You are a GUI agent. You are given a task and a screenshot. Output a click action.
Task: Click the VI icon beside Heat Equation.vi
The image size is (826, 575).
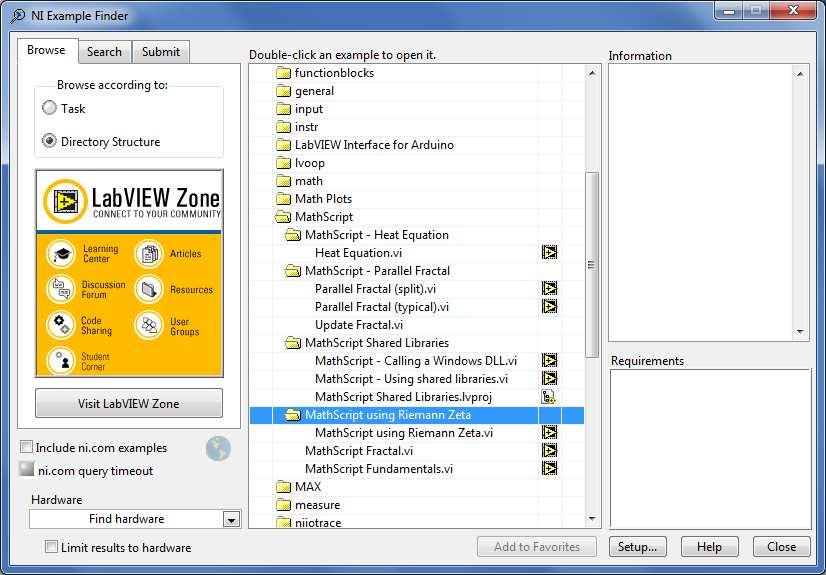coord(549,253)
